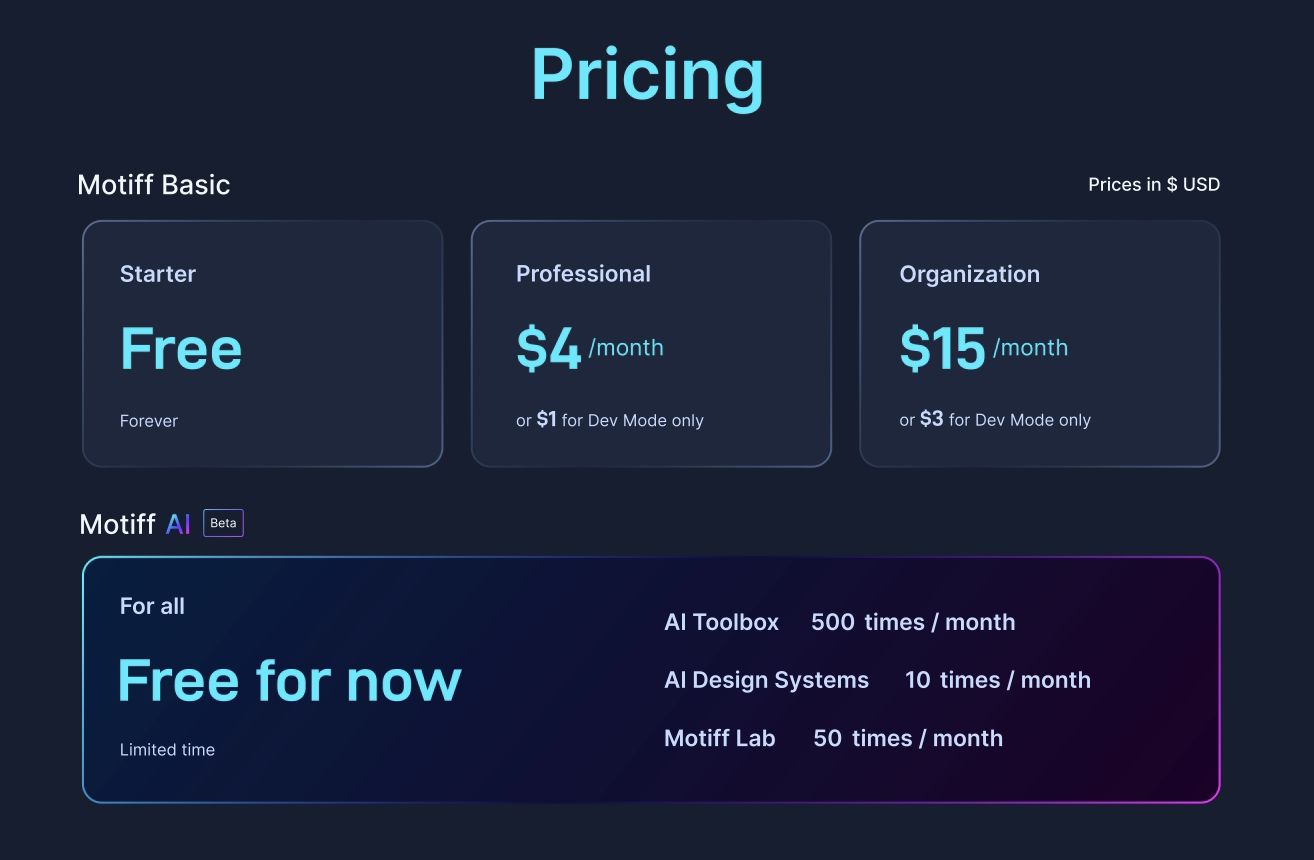The width and height of the screenshot is (1314, 860).
Task: Click the For all label in AI card
Action: coord(152,606)
